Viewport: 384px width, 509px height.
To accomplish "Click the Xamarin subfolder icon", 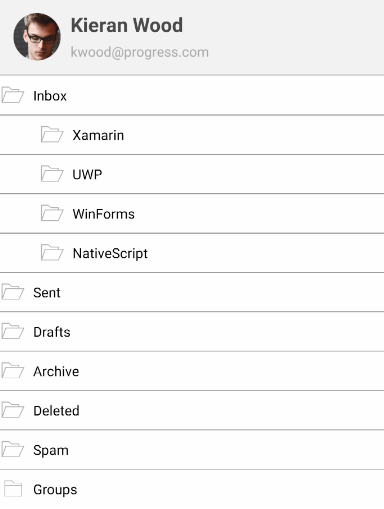I will pyautogui.click(x=52, y=134).
